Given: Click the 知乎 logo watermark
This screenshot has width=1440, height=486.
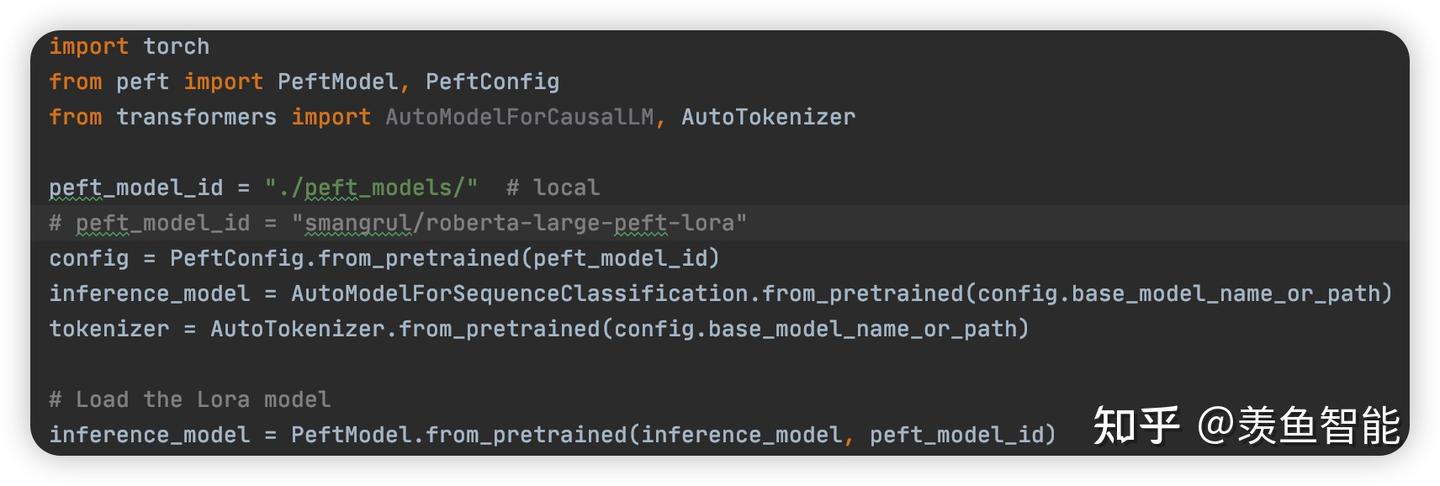Looking at the screenshot, I should 1136,426.
